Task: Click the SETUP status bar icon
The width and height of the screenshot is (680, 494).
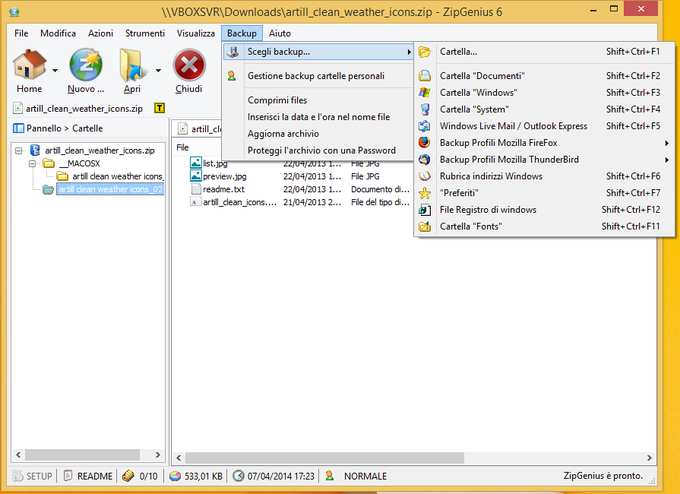Action: [x=18, y=476]
